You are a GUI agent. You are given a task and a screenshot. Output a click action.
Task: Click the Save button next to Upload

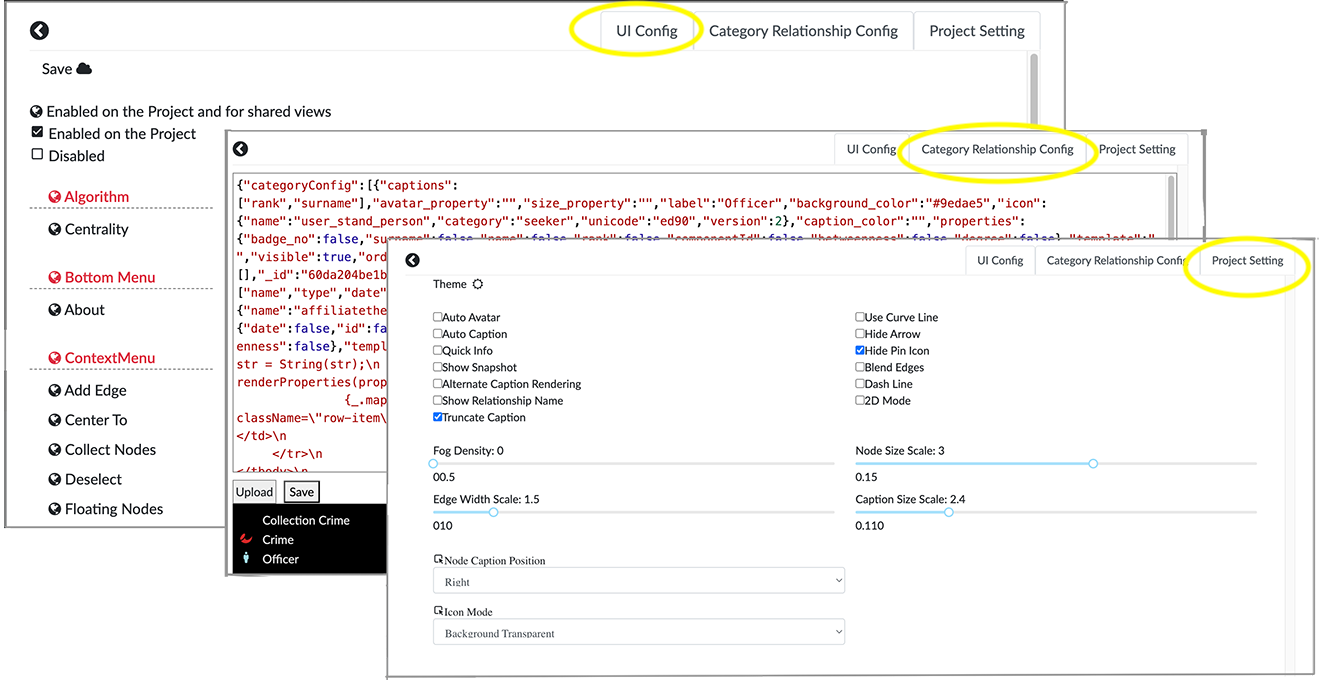tap(301, 491)
